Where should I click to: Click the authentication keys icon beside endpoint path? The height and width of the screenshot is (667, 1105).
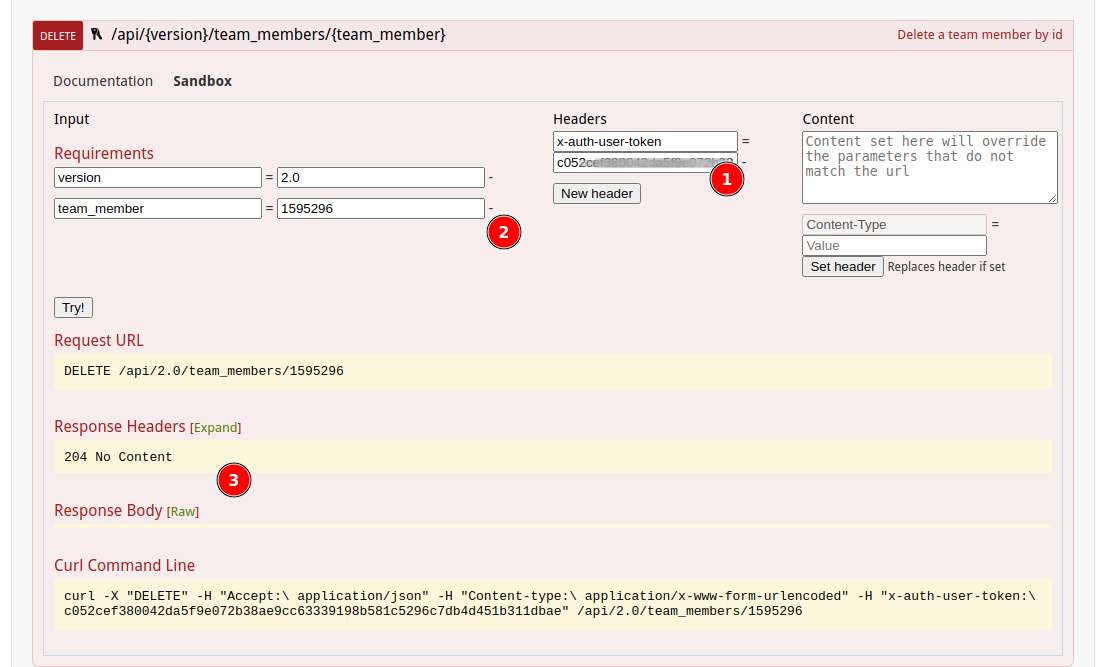97,34
